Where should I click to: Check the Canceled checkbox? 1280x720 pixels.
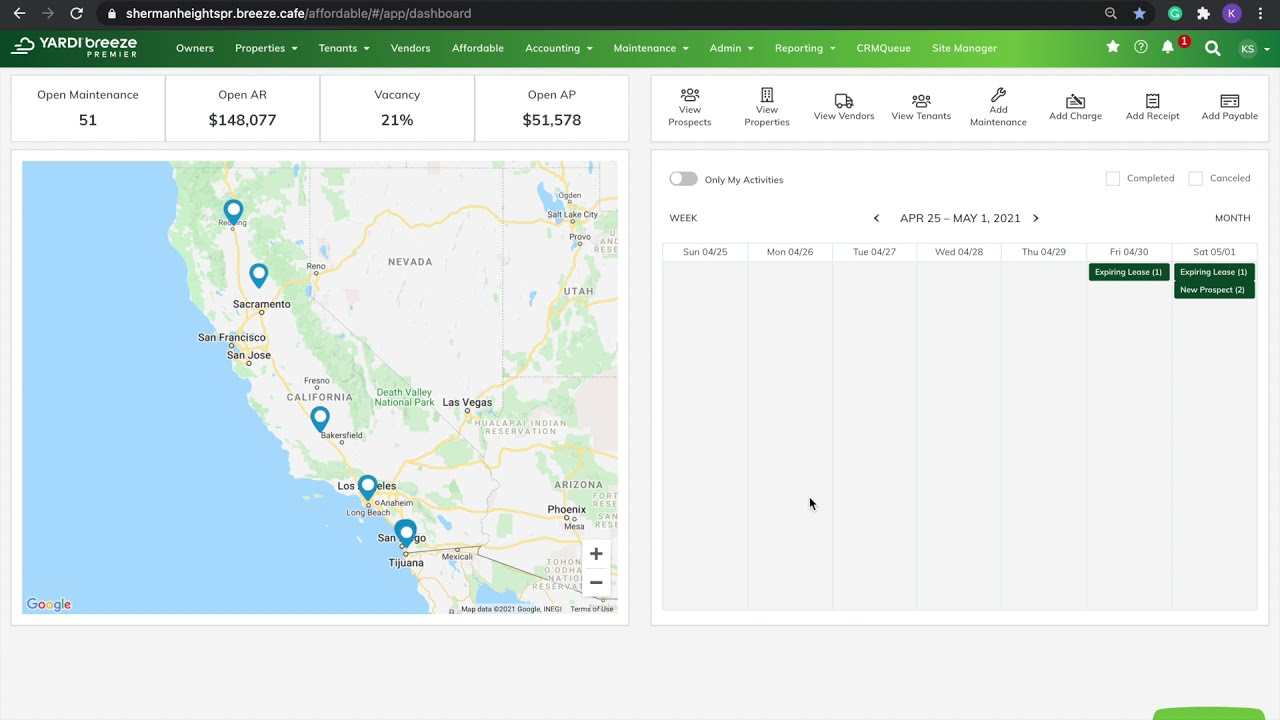[1195, 178]
